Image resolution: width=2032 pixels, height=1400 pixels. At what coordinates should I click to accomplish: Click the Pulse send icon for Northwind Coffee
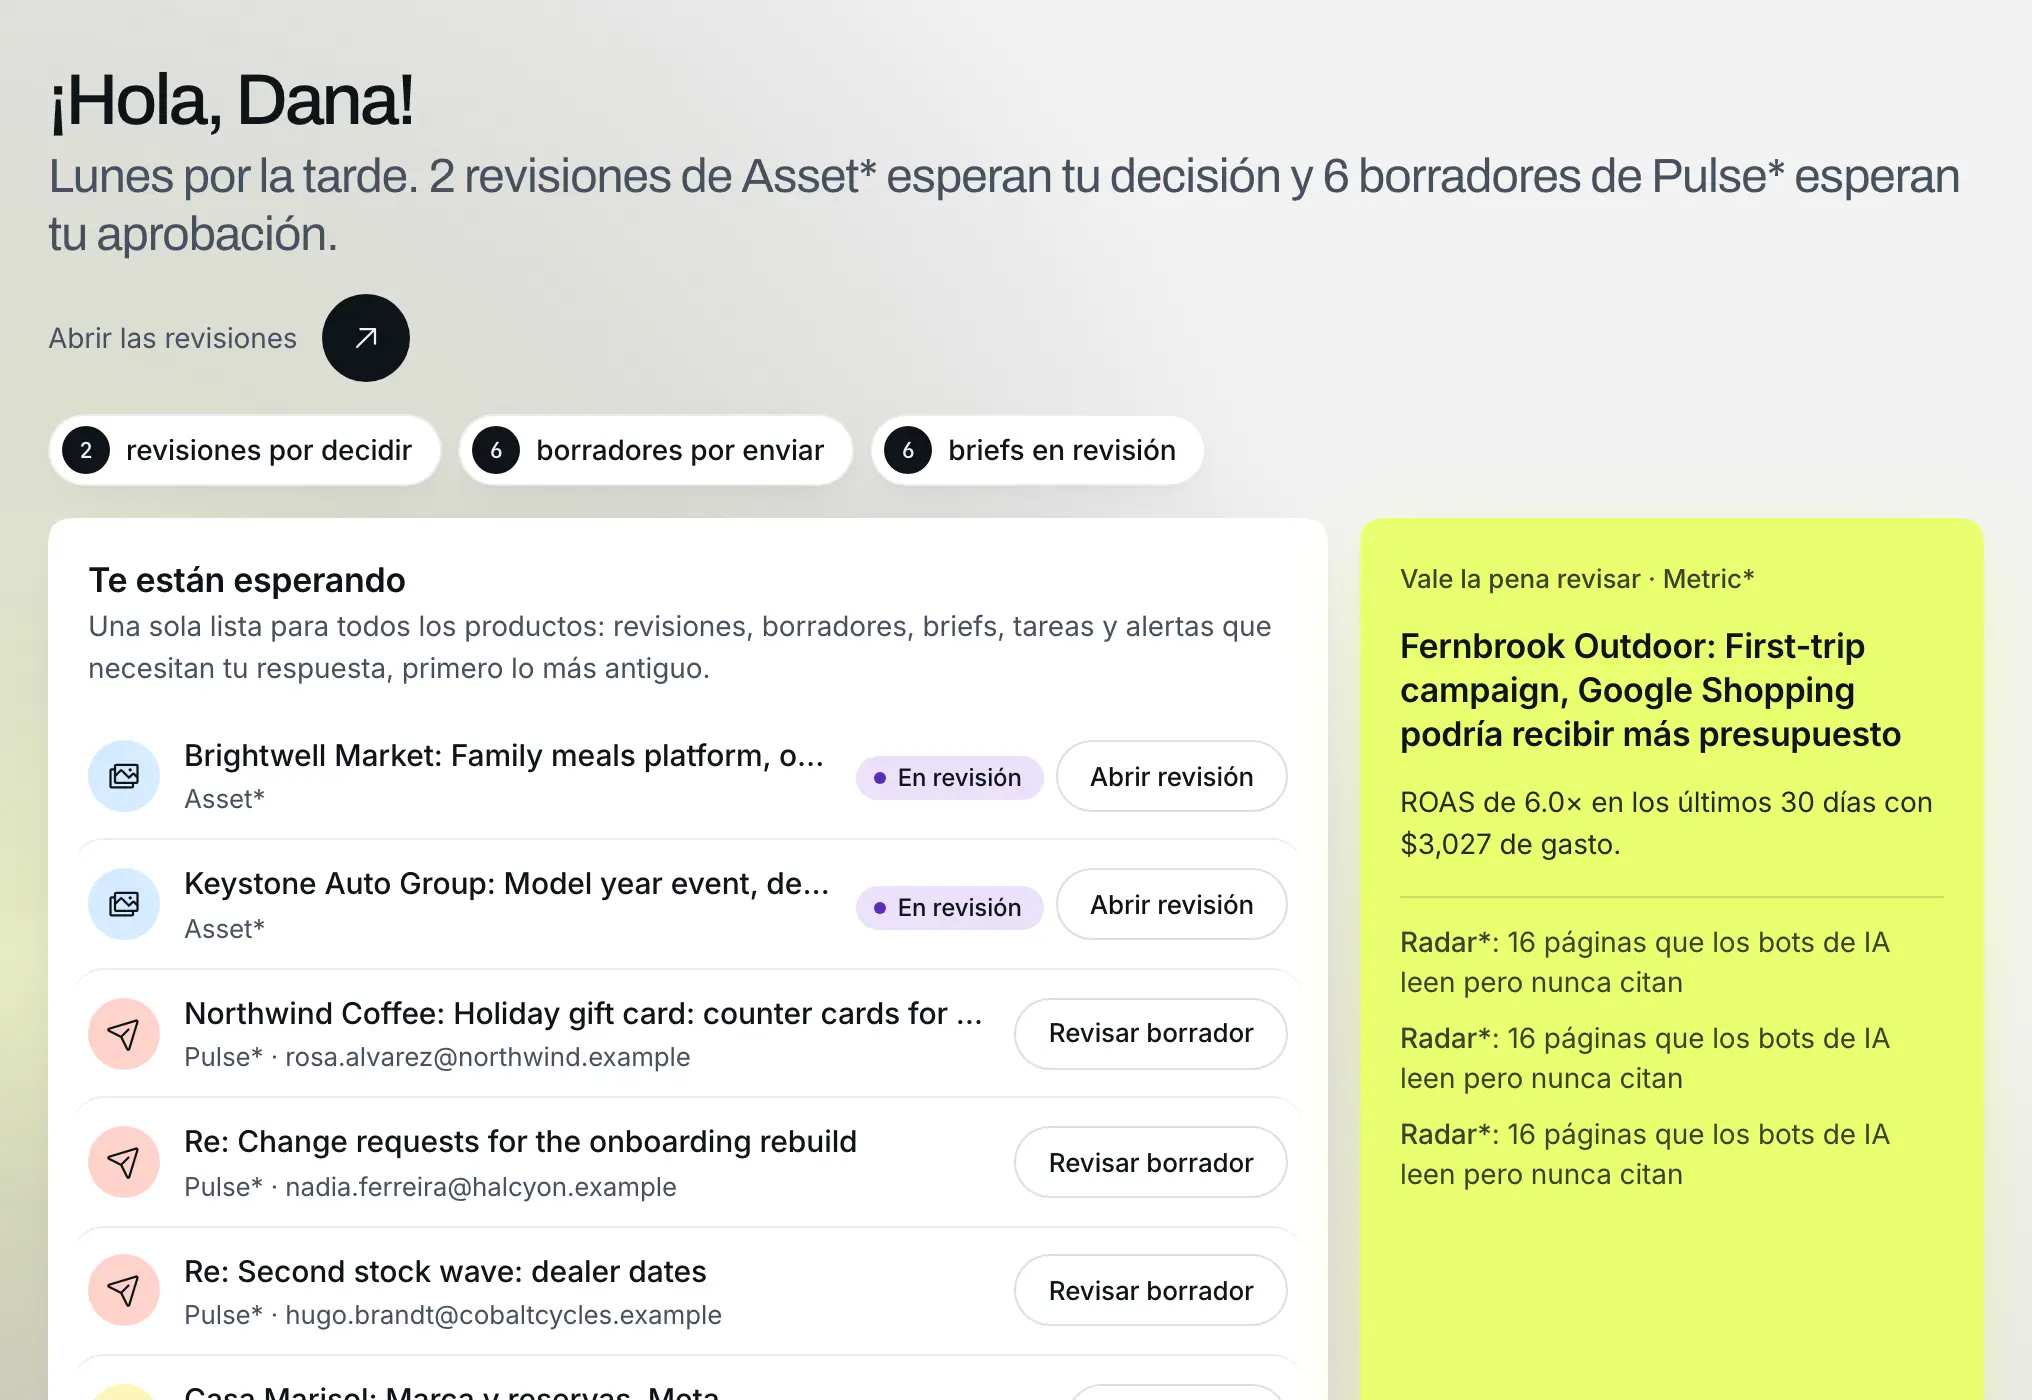[x=124, y=1034]
